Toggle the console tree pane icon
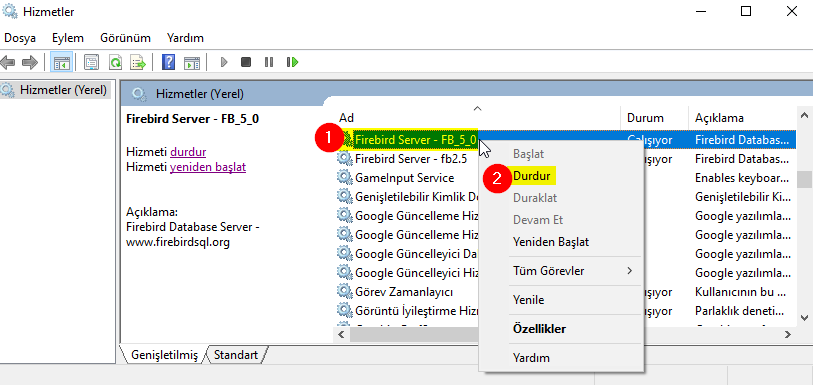The width and height of the screenshot is (813, 385). coord(62,63)
